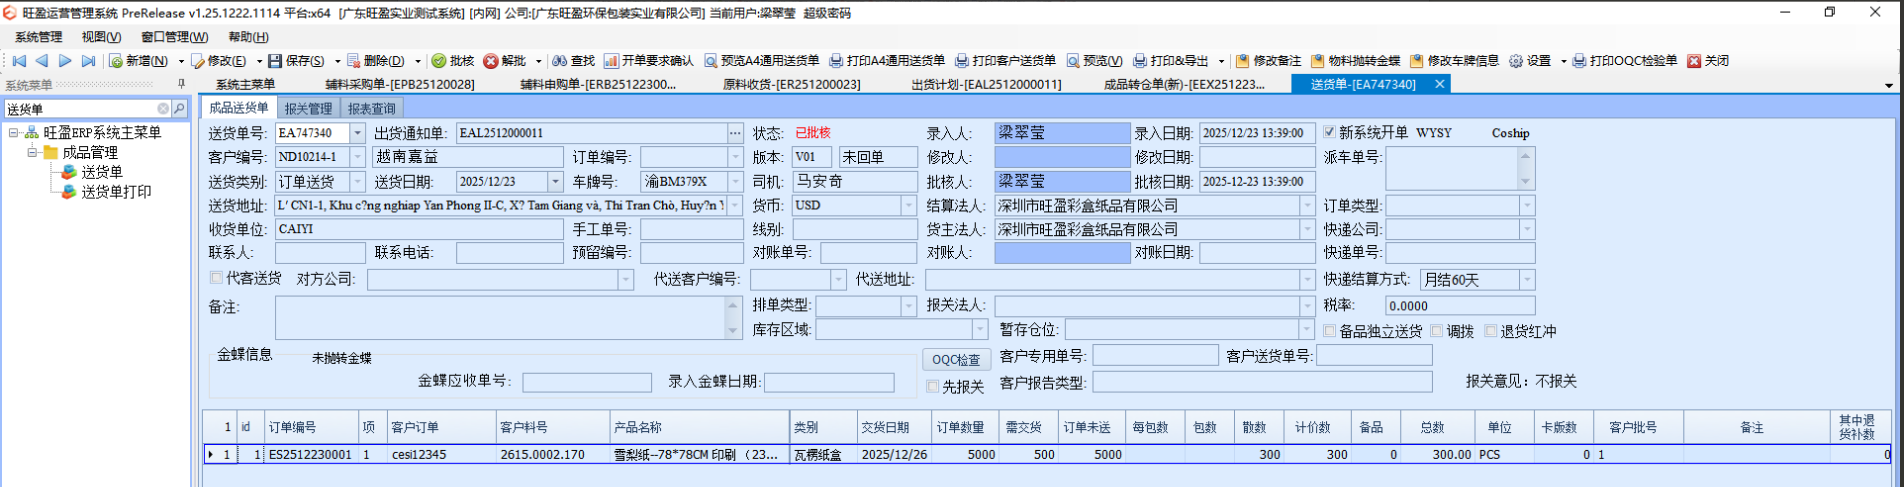Clear the 送货单 menu search text
The width and height of the screenshot is (1904, 487).
coord(163,108)
